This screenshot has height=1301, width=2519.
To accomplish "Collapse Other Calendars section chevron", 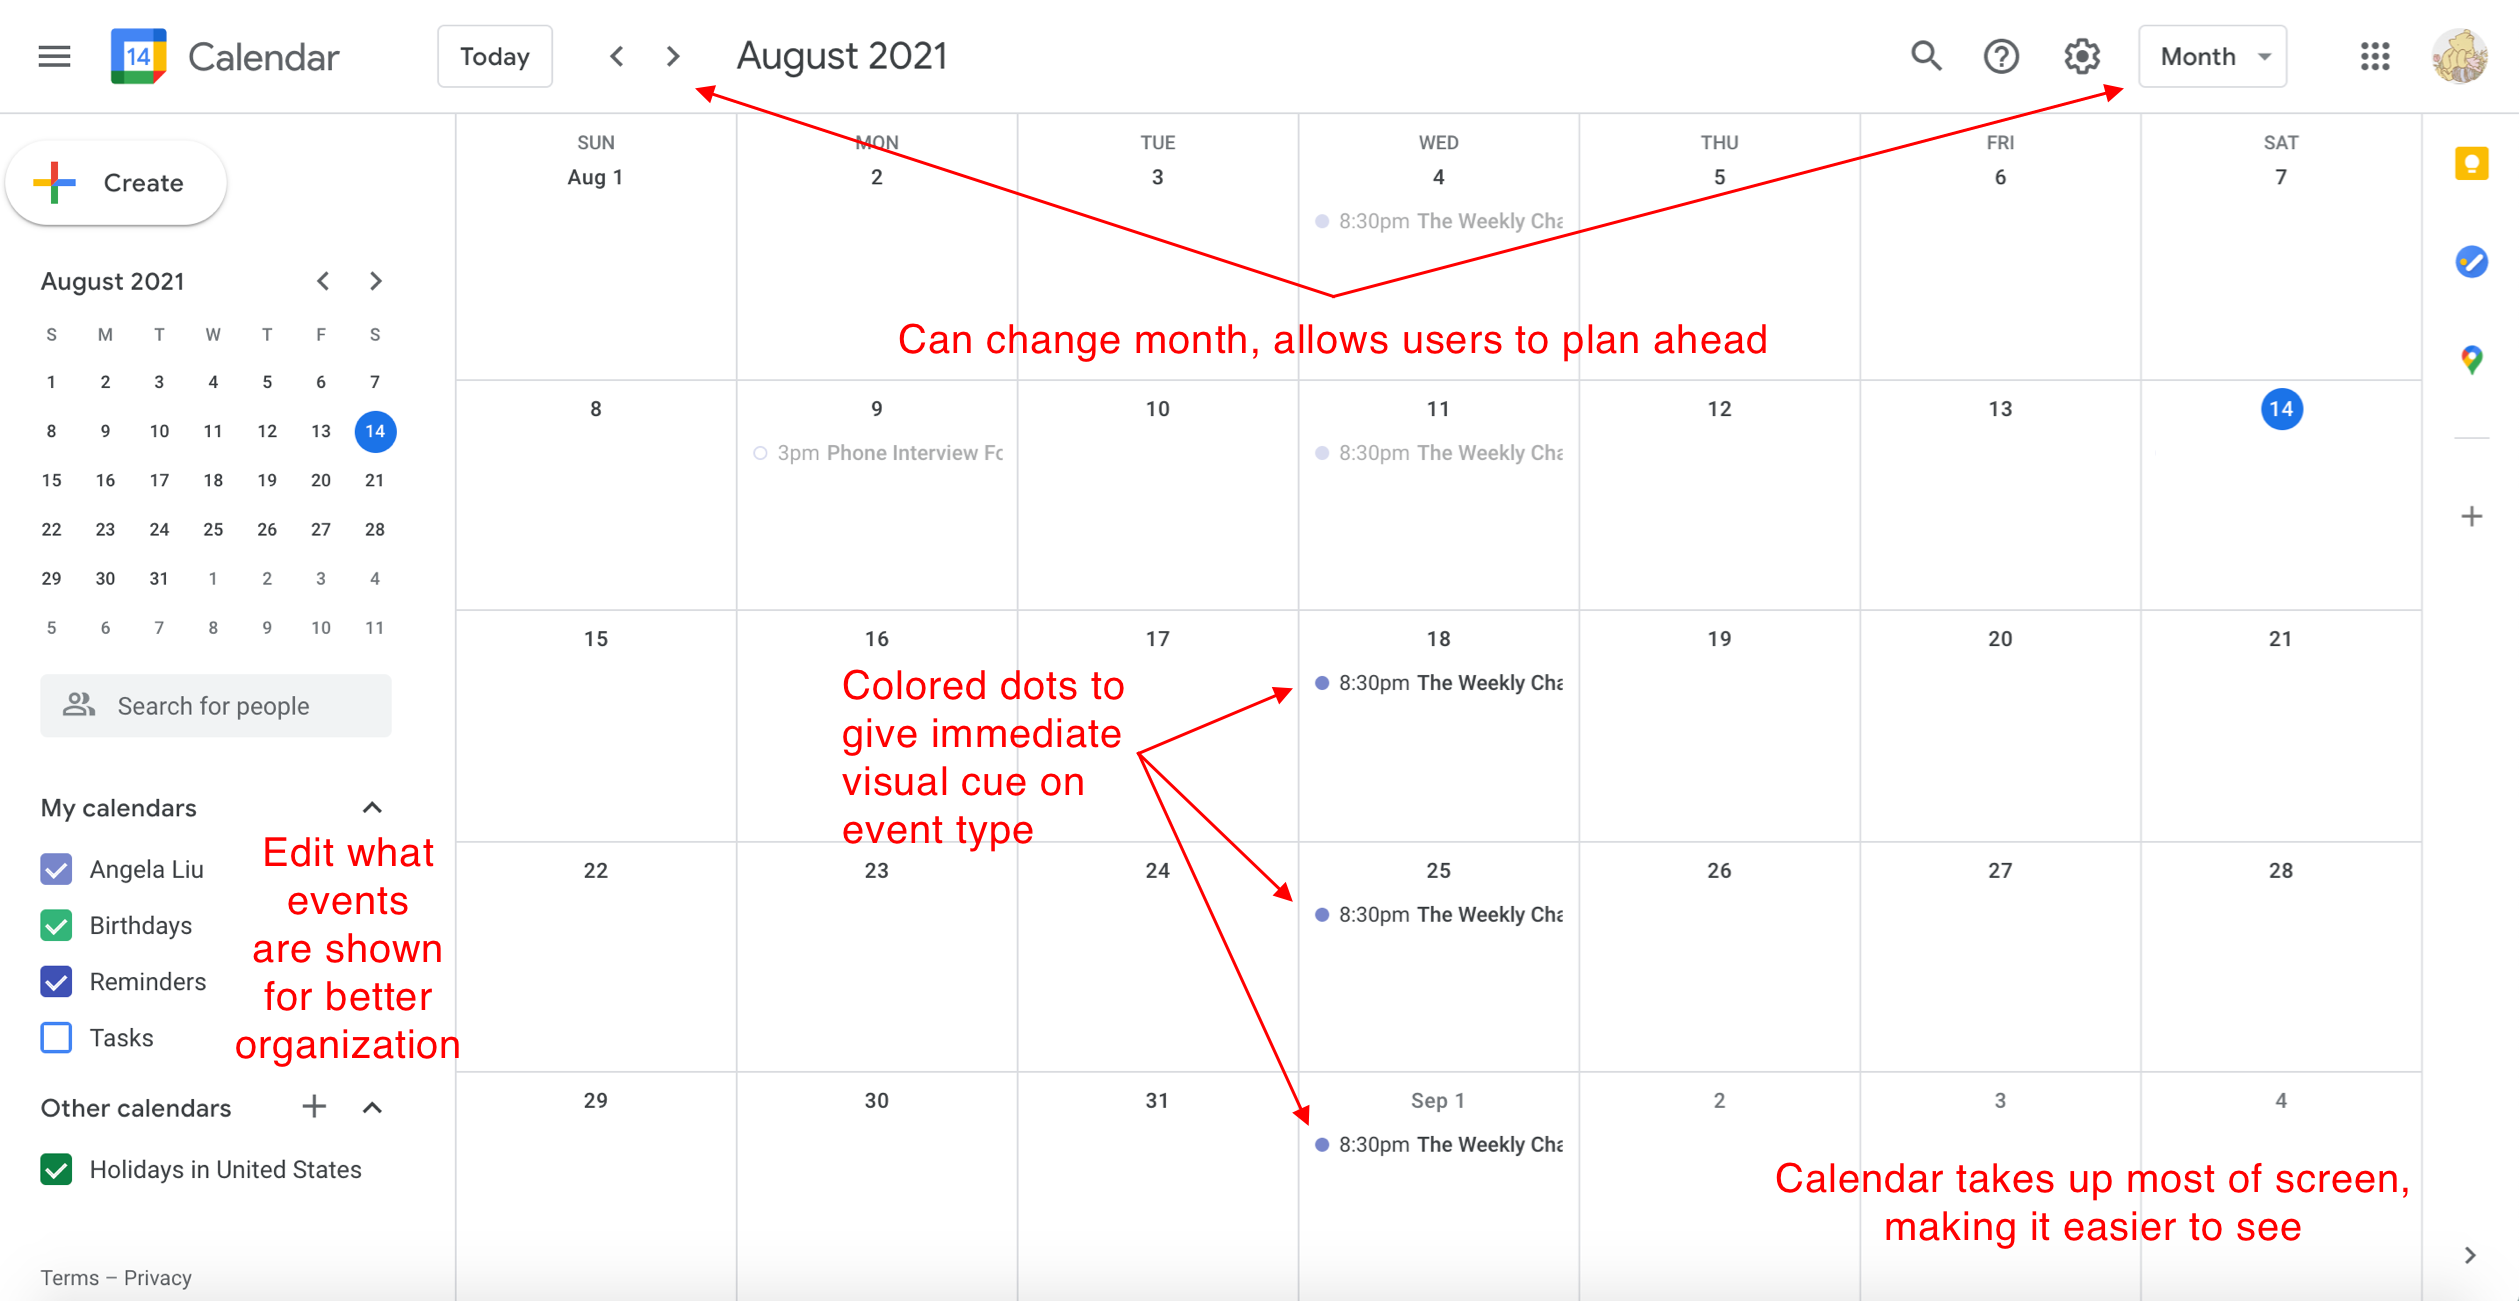I will [372, 1107].
